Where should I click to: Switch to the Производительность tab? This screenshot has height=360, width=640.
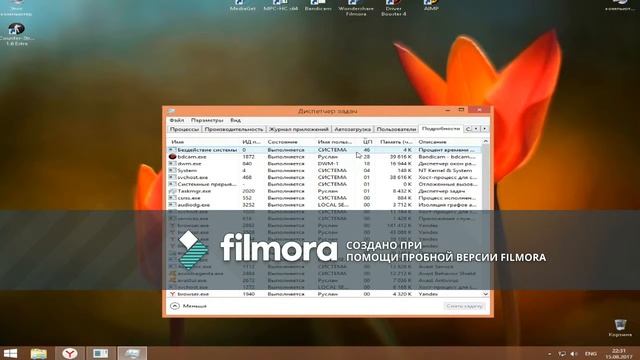[234, 129]
